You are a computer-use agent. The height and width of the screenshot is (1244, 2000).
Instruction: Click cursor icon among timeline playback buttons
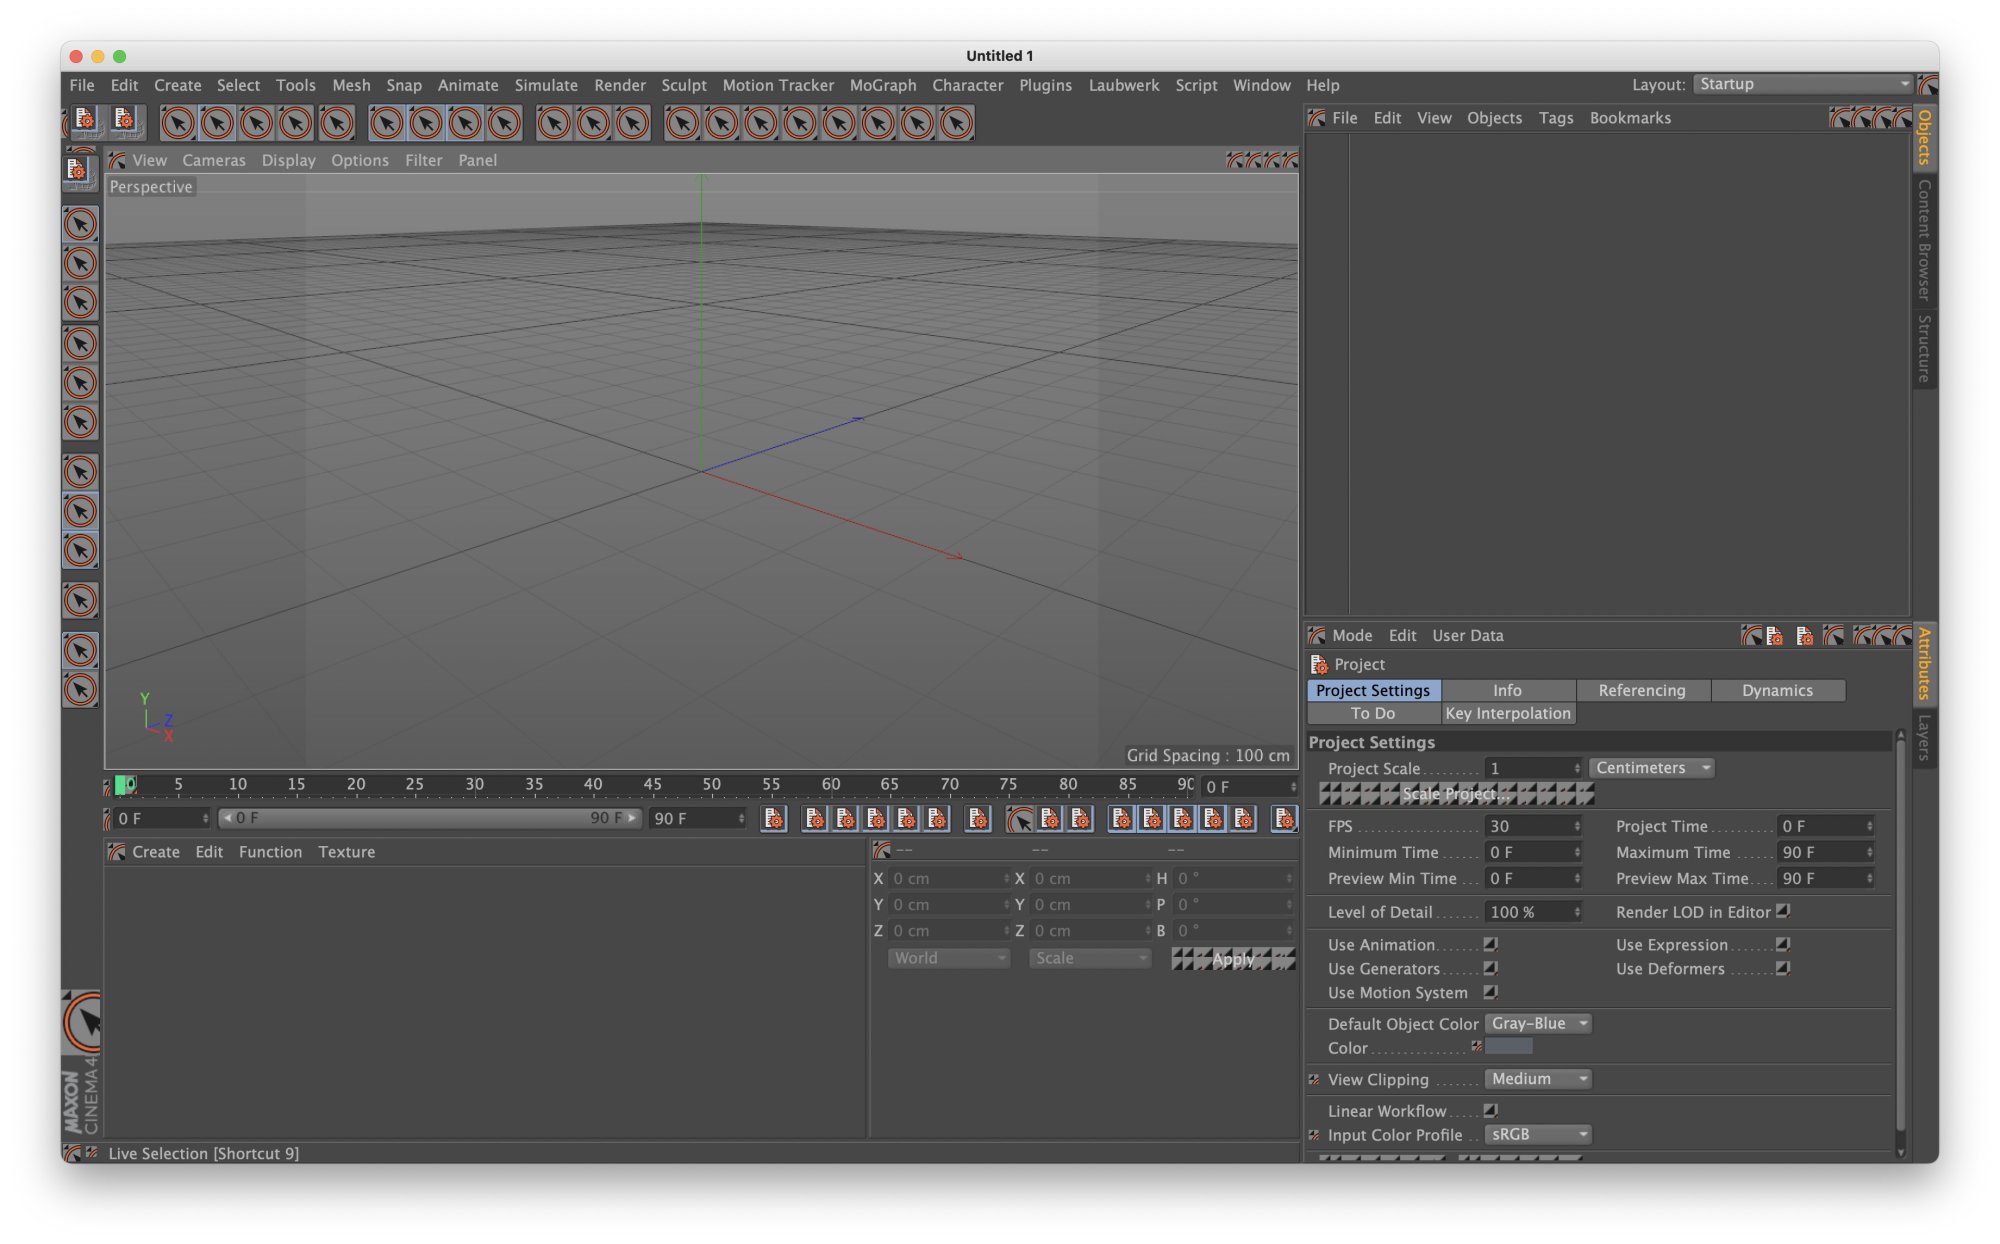pos(1020,820)
